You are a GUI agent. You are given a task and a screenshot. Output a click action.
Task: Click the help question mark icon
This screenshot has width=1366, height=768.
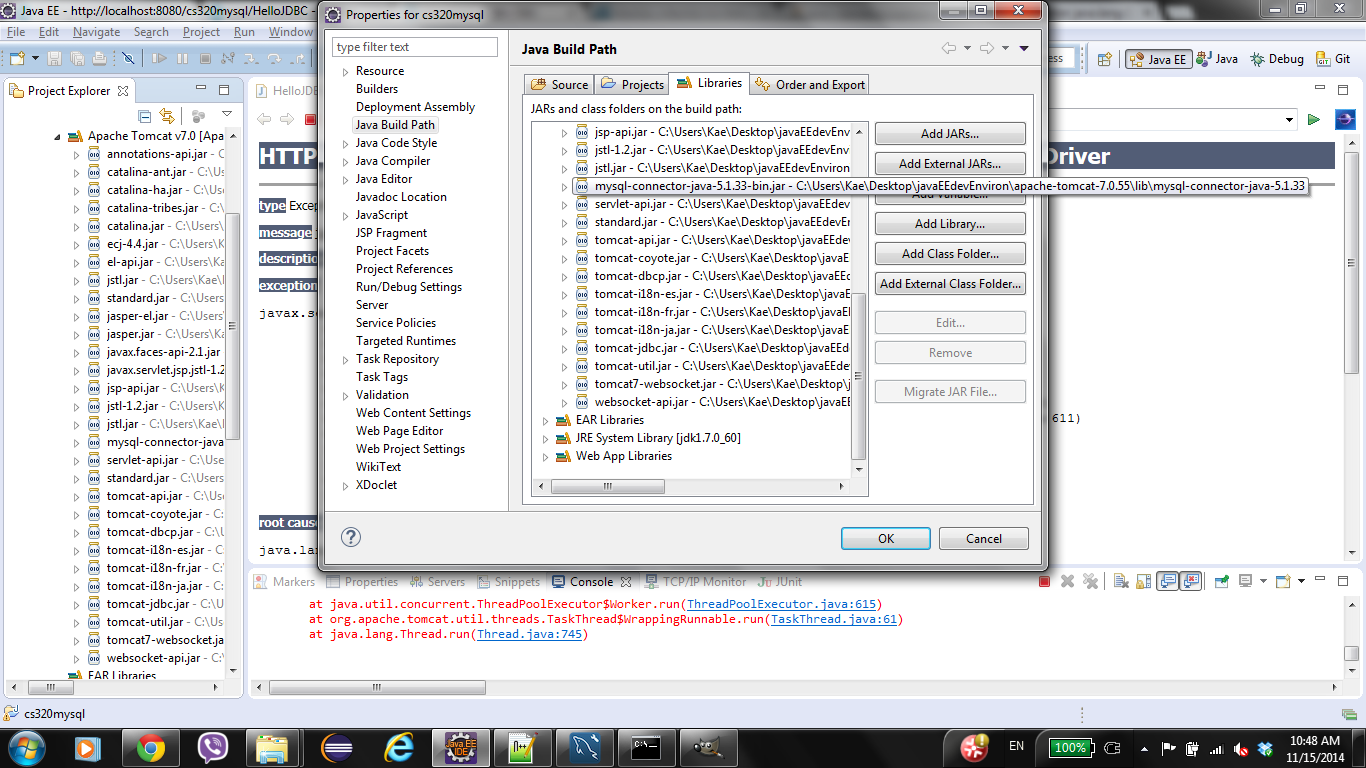click(350, 538)
